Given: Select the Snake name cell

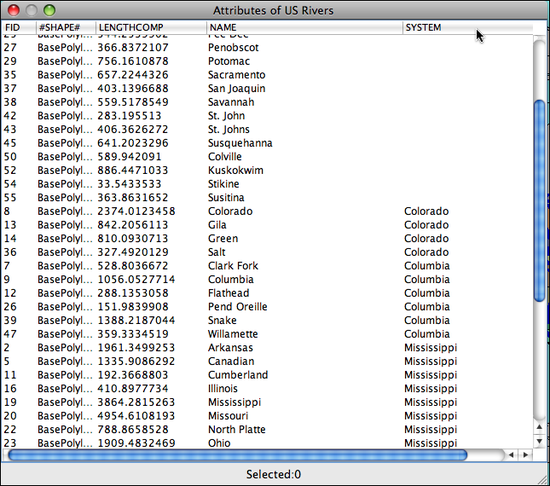Looking at the screenshot, I should click(222, 320).
